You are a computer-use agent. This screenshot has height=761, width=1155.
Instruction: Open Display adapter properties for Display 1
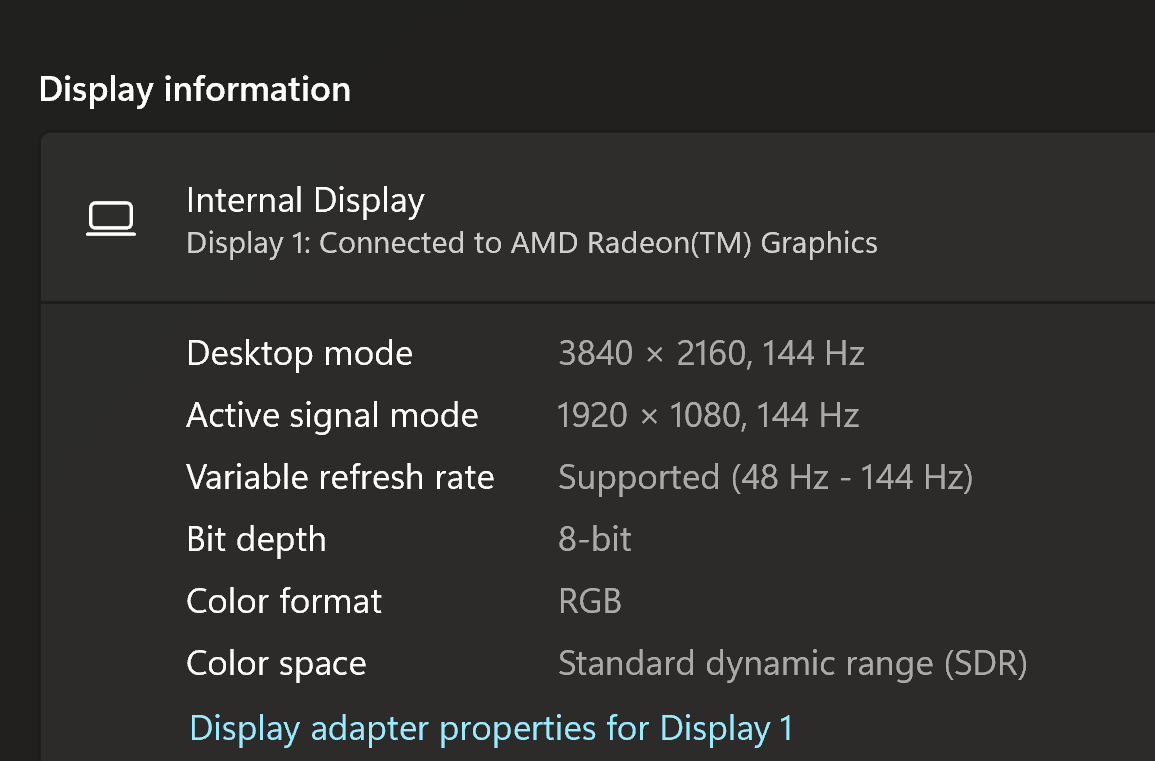point(491,728)
